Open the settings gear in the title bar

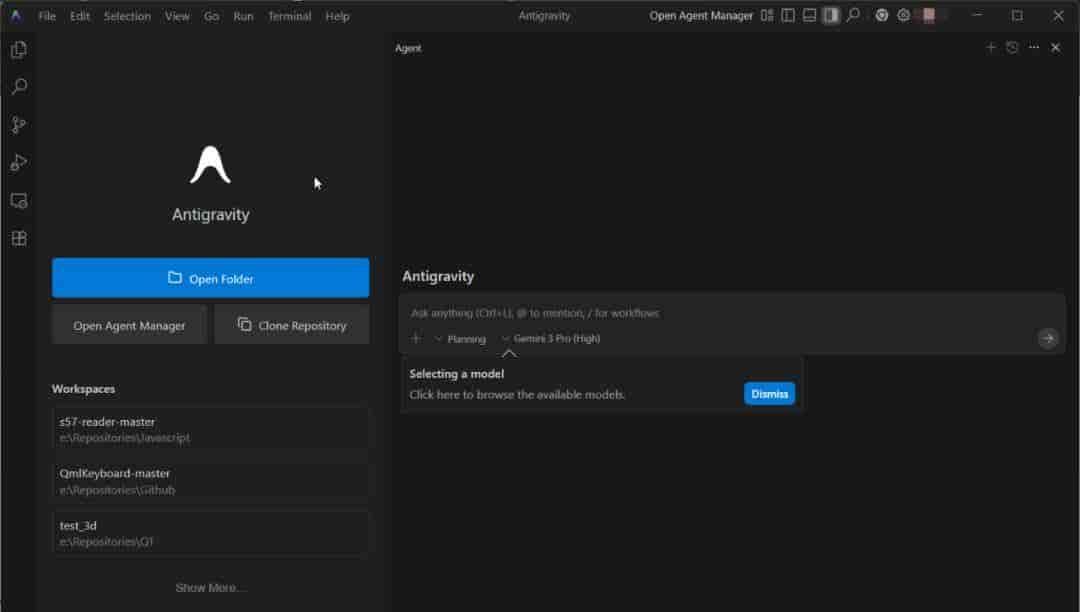click(904, 15)
